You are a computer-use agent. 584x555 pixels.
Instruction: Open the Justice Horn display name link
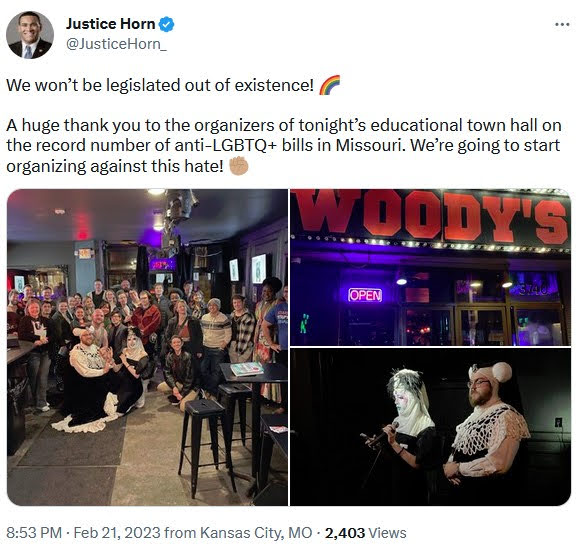pos(111,24)
